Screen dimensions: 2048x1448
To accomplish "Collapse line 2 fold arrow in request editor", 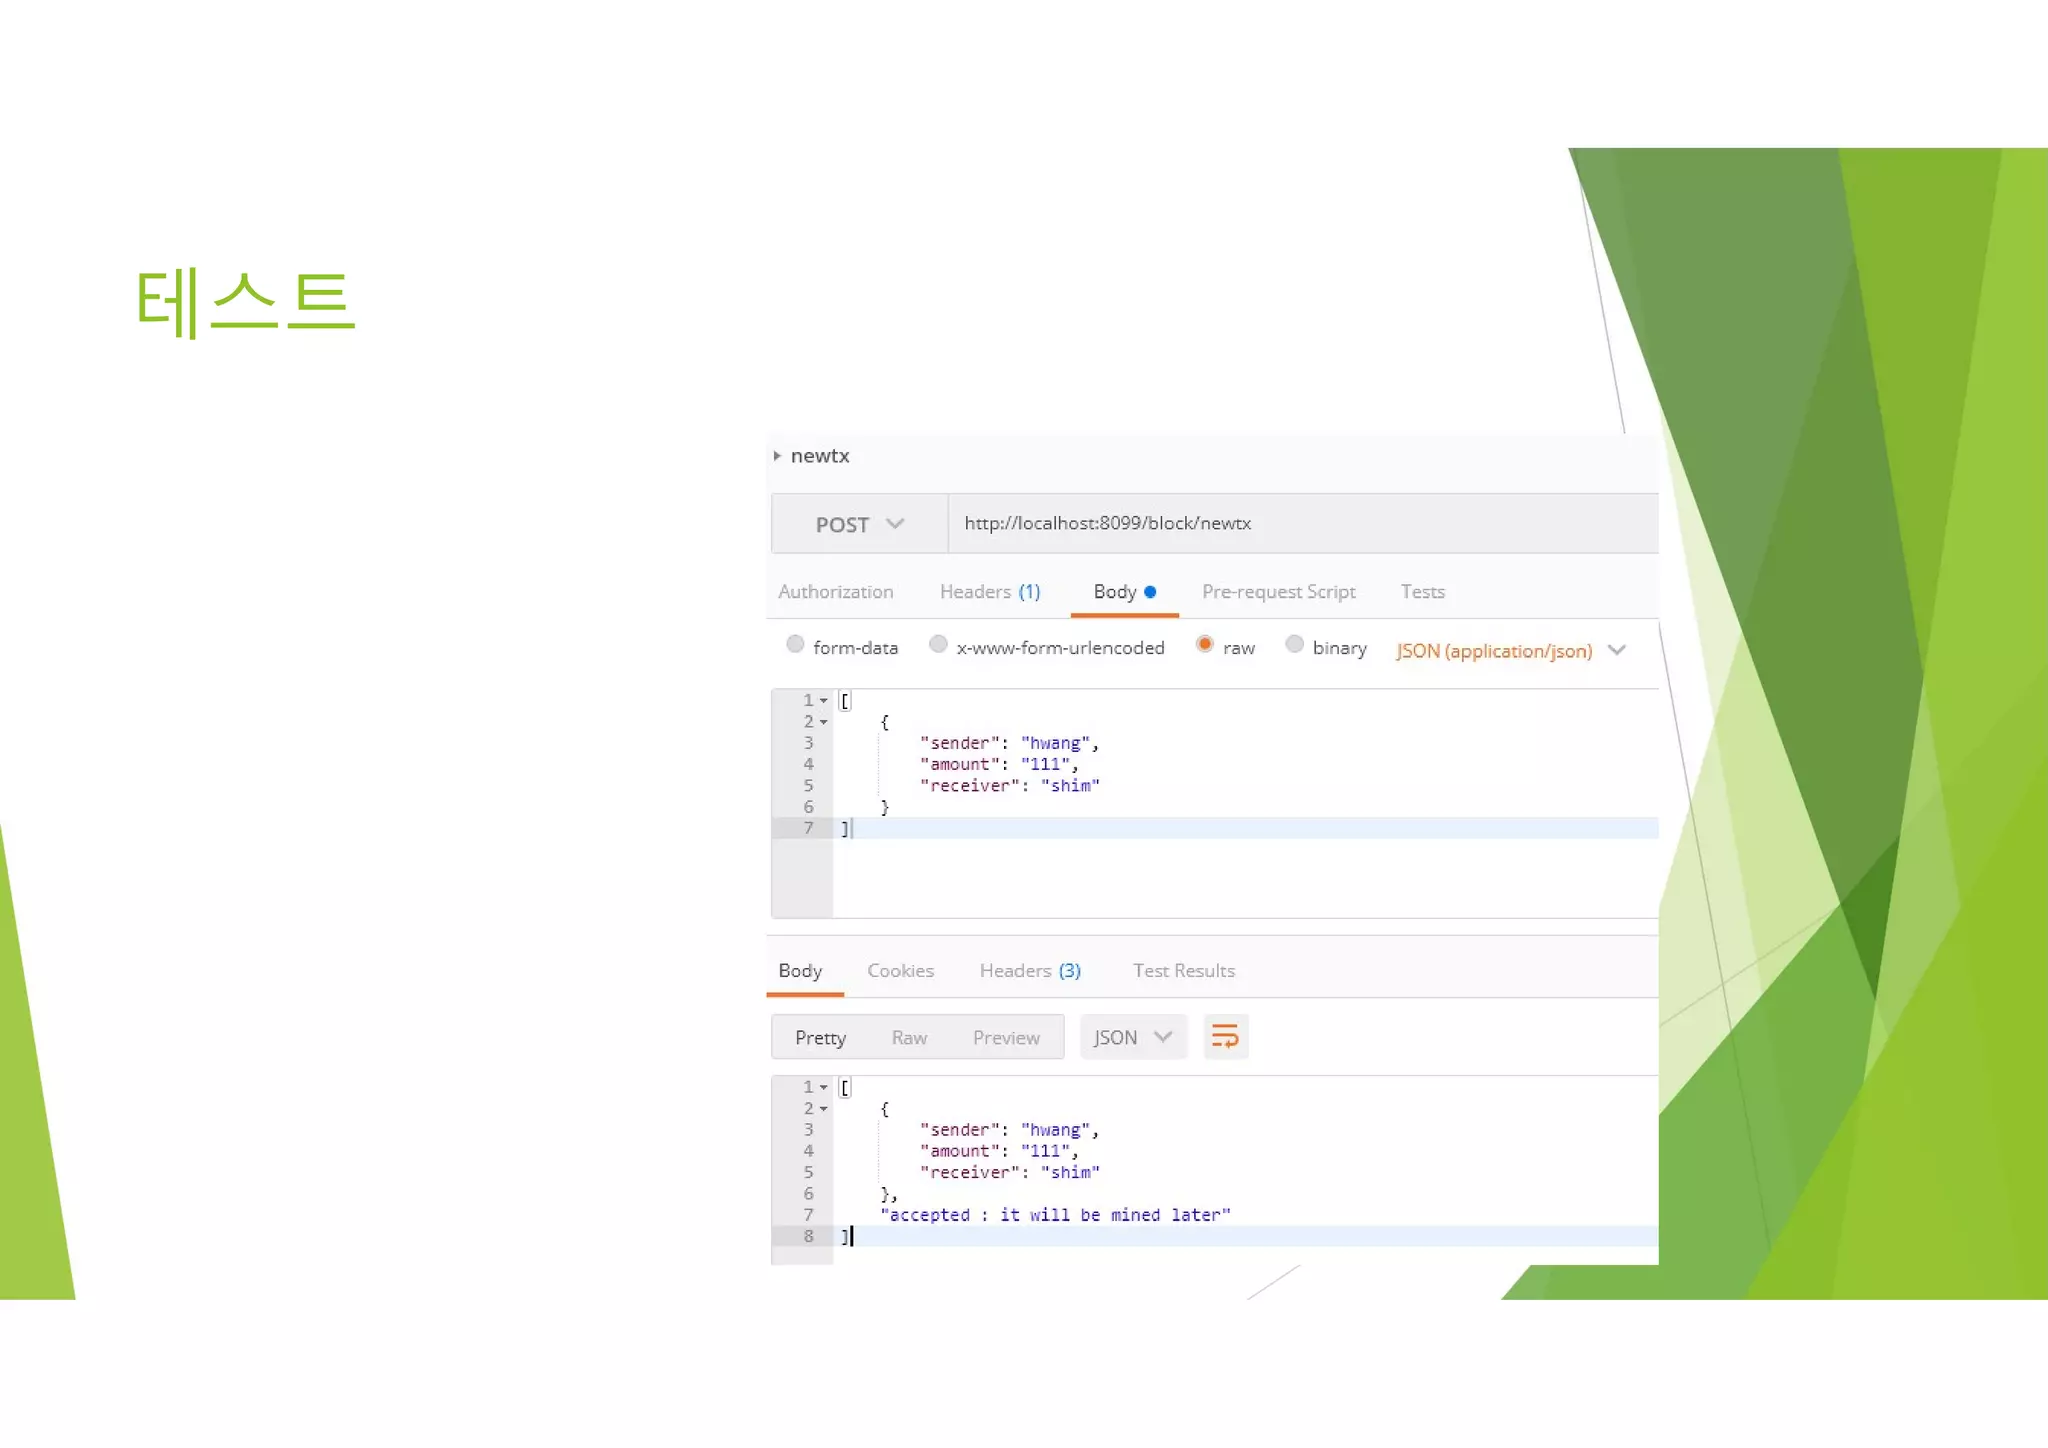I will [824, 722].
